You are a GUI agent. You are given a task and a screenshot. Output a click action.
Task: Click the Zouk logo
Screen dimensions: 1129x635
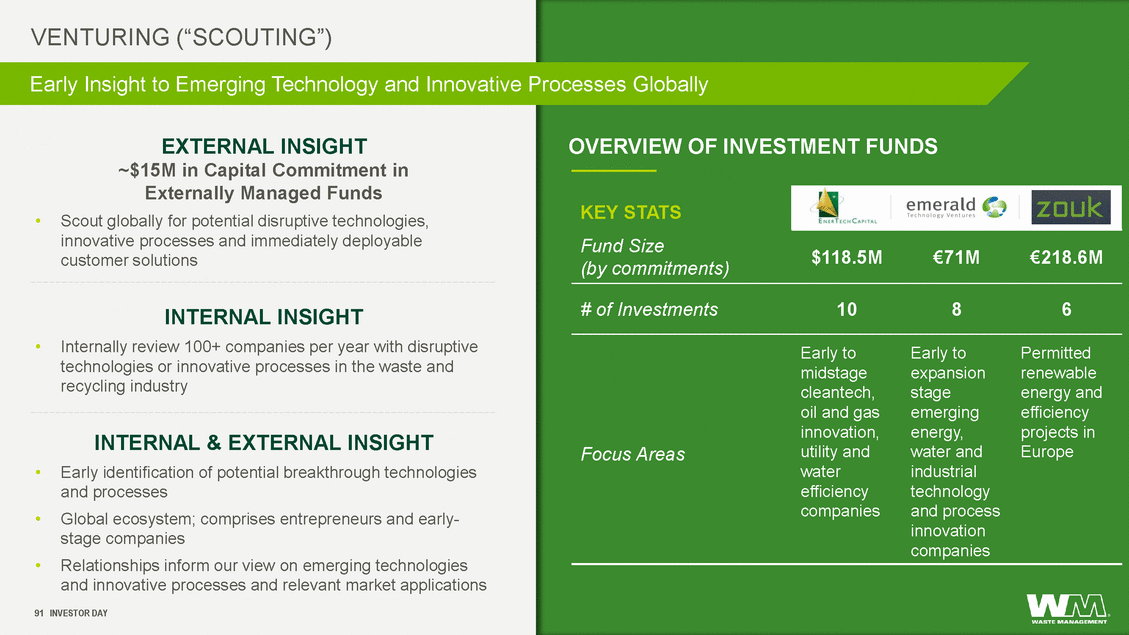(x=1071, y=207)
